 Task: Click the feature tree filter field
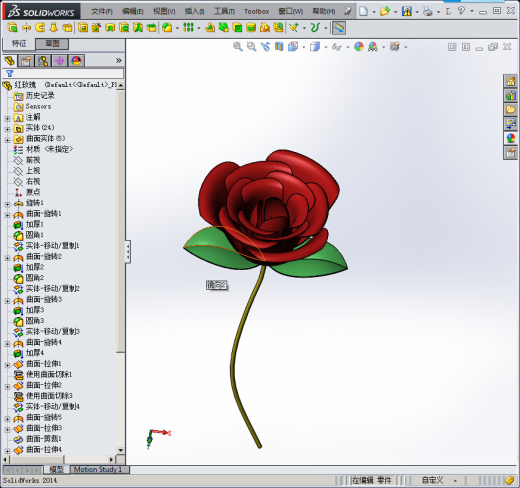point(63,73)
